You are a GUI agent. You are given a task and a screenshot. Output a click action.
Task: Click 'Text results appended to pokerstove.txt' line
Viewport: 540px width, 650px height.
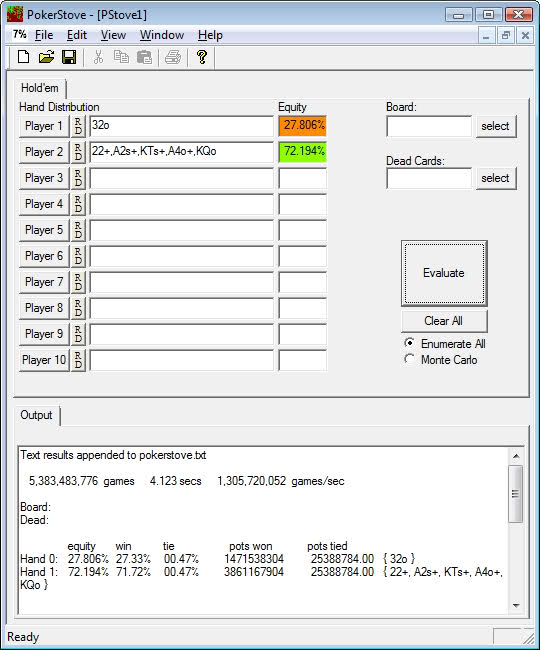[113, 455]
